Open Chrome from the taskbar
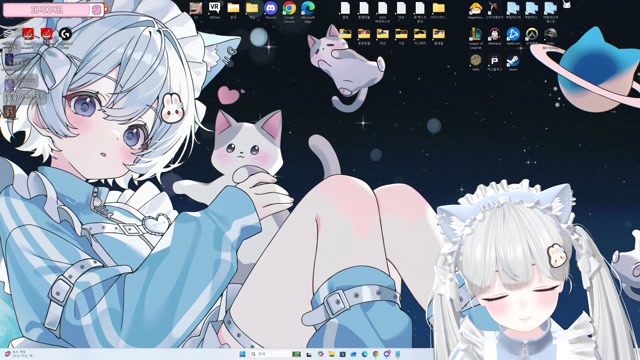This screenshot has width=640, height=360. pyautogui.click(x=376, y=354)
